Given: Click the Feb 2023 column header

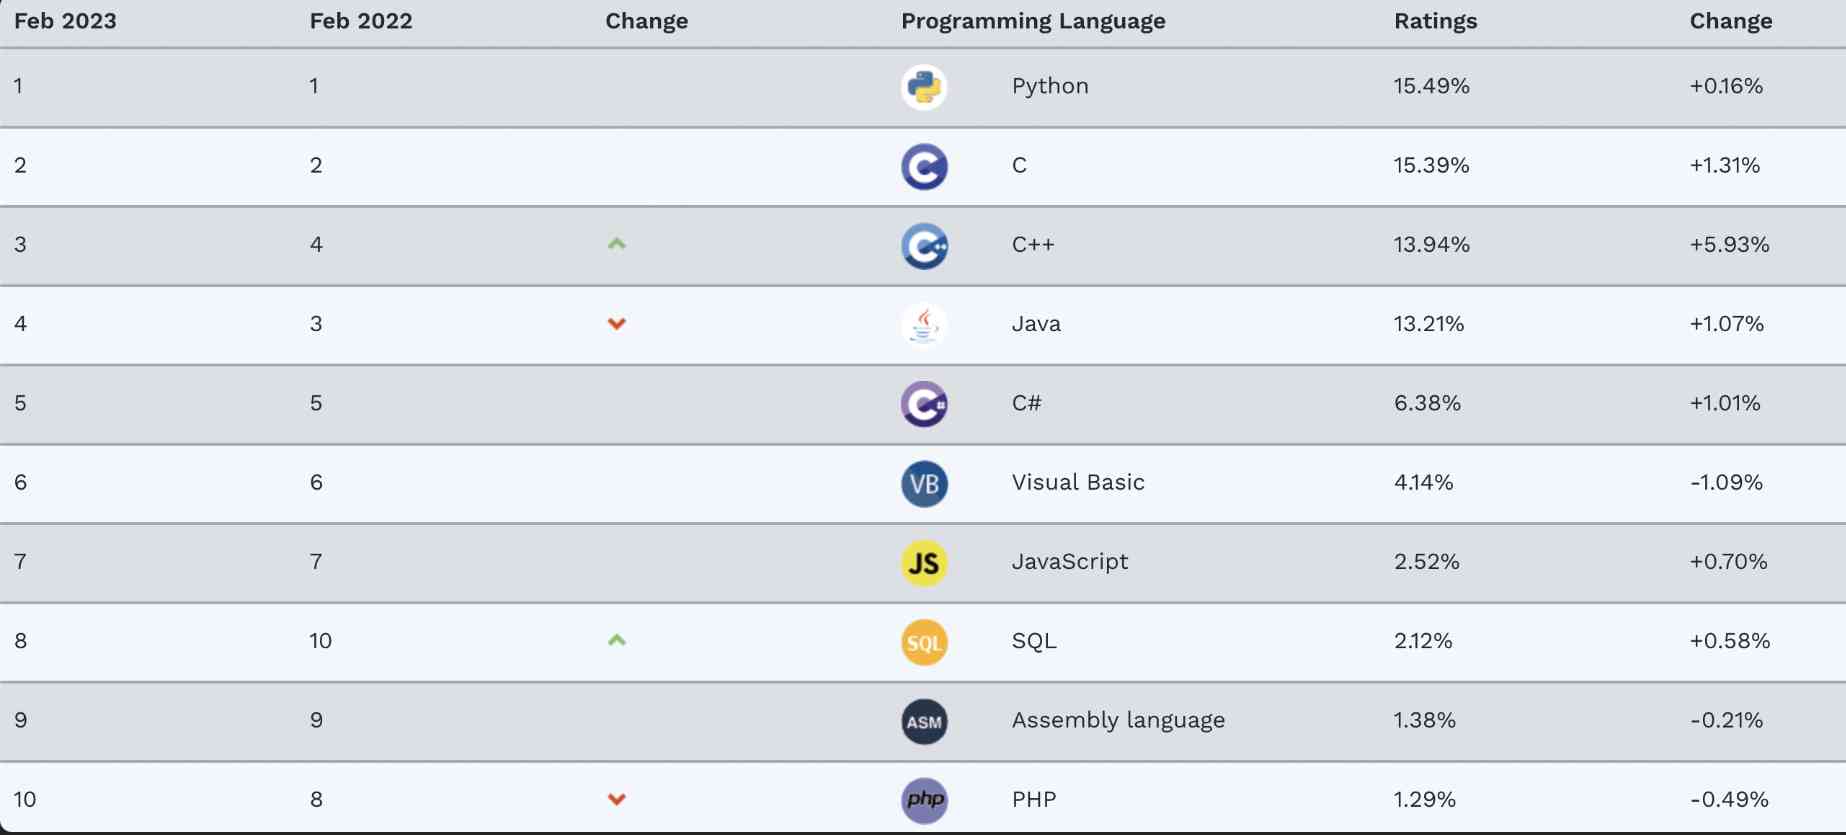Looking at the screenshot, I should point(65,21).
